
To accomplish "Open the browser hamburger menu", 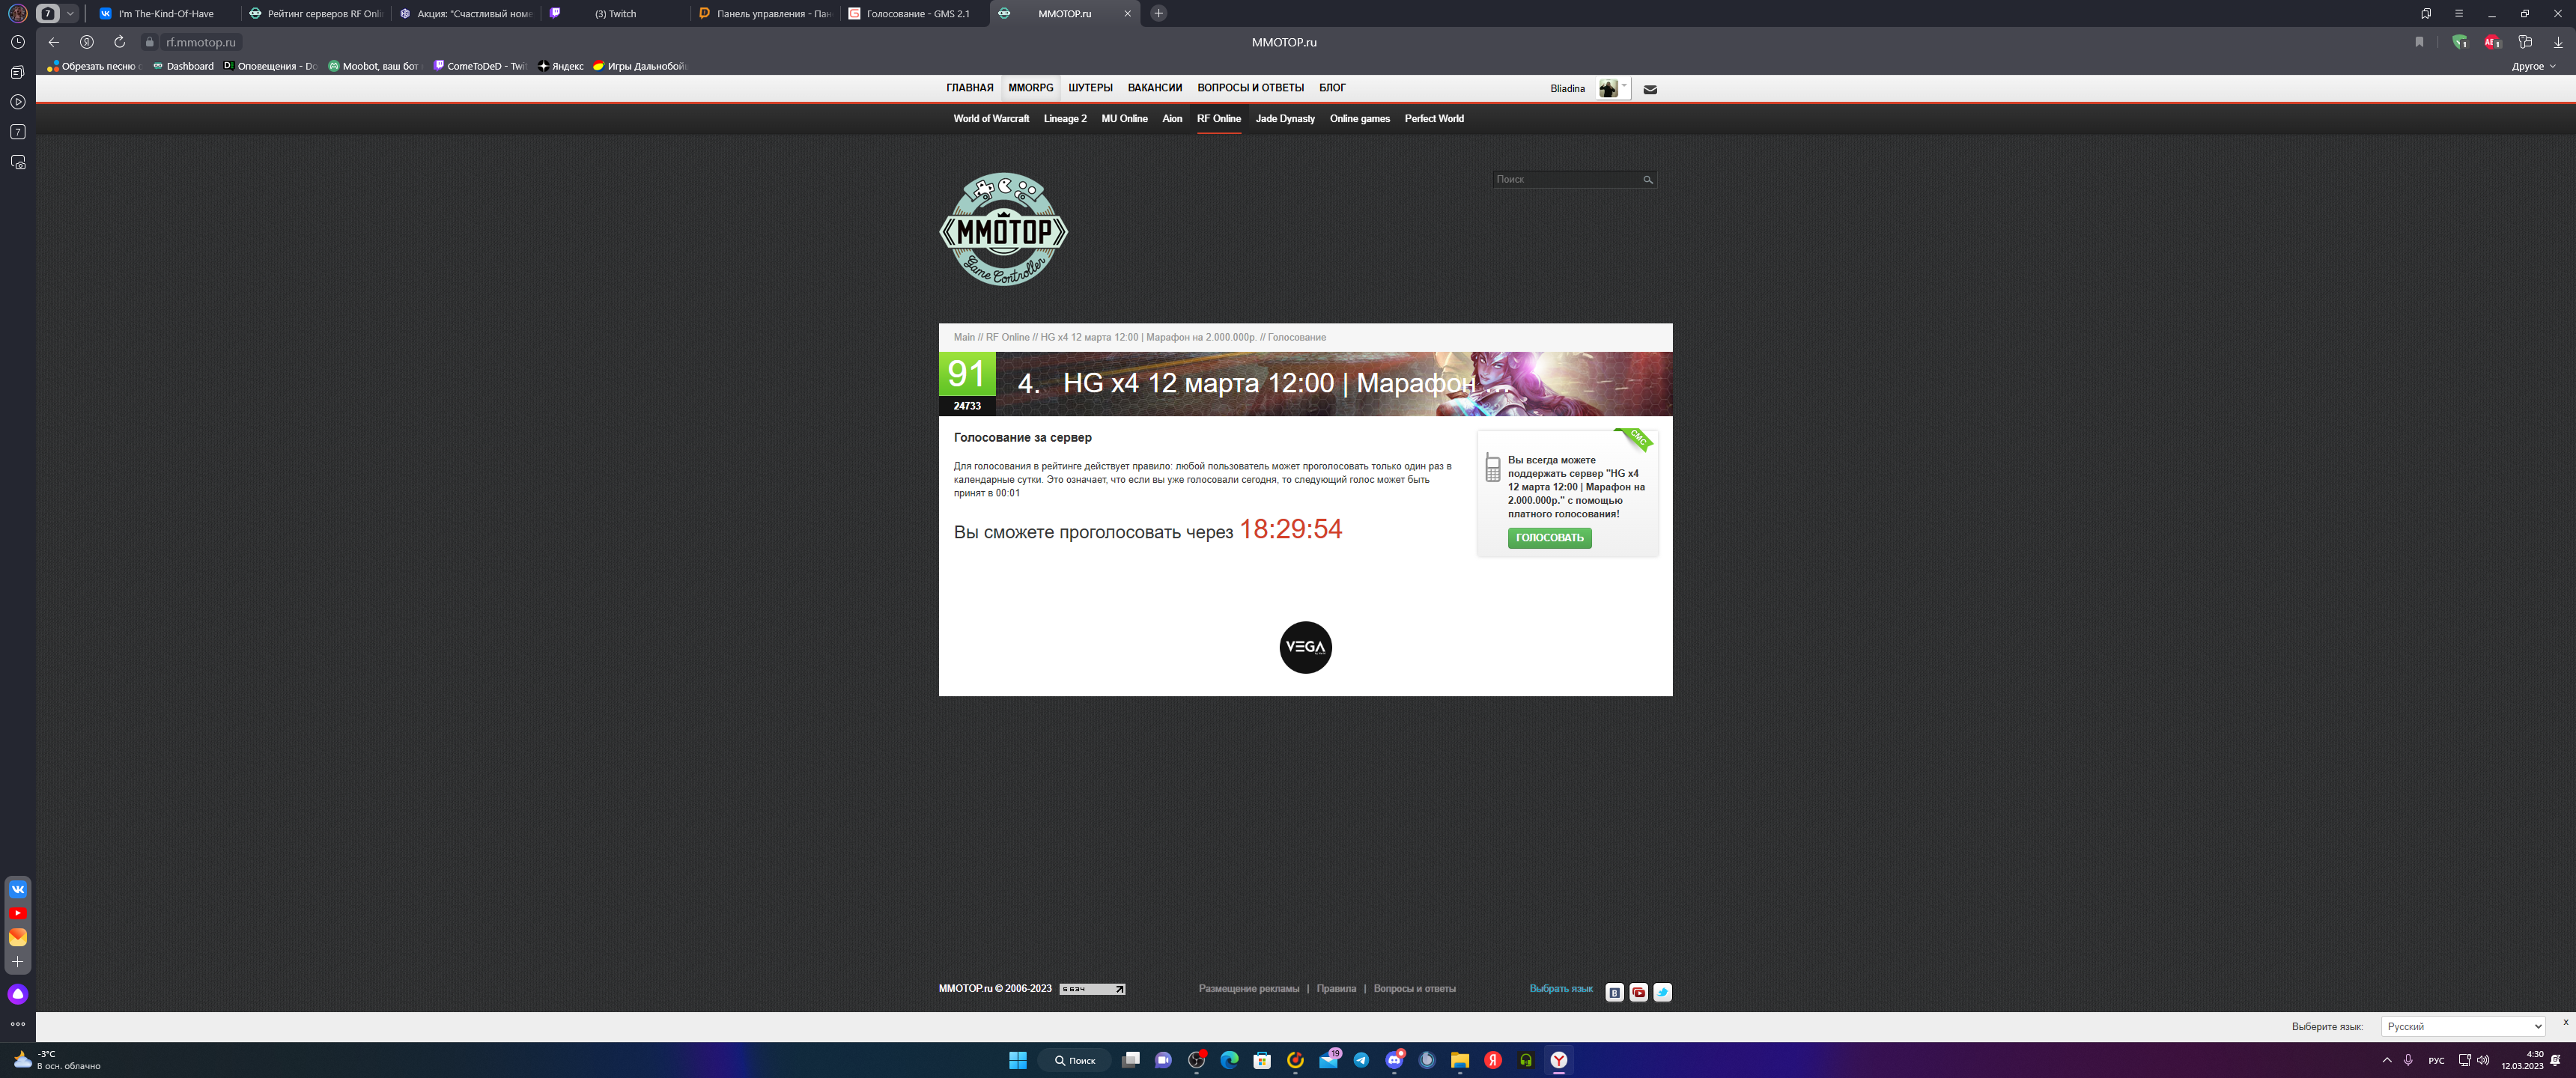I will [x=2459, y=13].
